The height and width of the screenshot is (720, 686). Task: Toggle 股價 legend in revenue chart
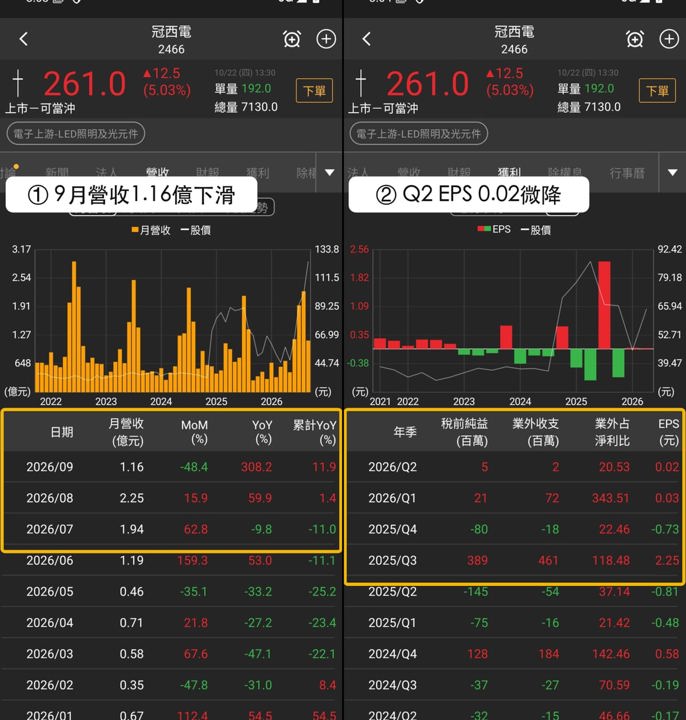tap(196, 230)
